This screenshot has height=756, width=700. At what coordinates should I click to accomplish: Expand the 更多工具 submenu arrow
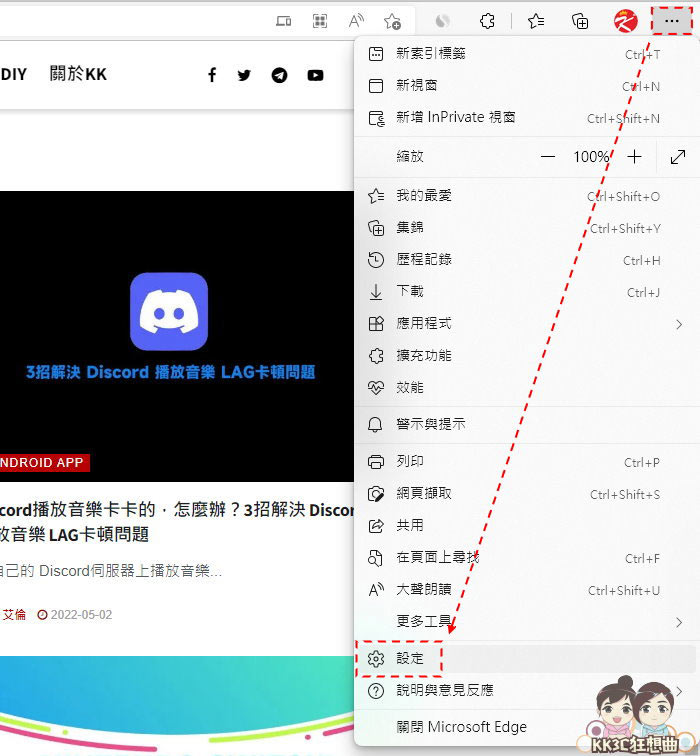point(679,622)
